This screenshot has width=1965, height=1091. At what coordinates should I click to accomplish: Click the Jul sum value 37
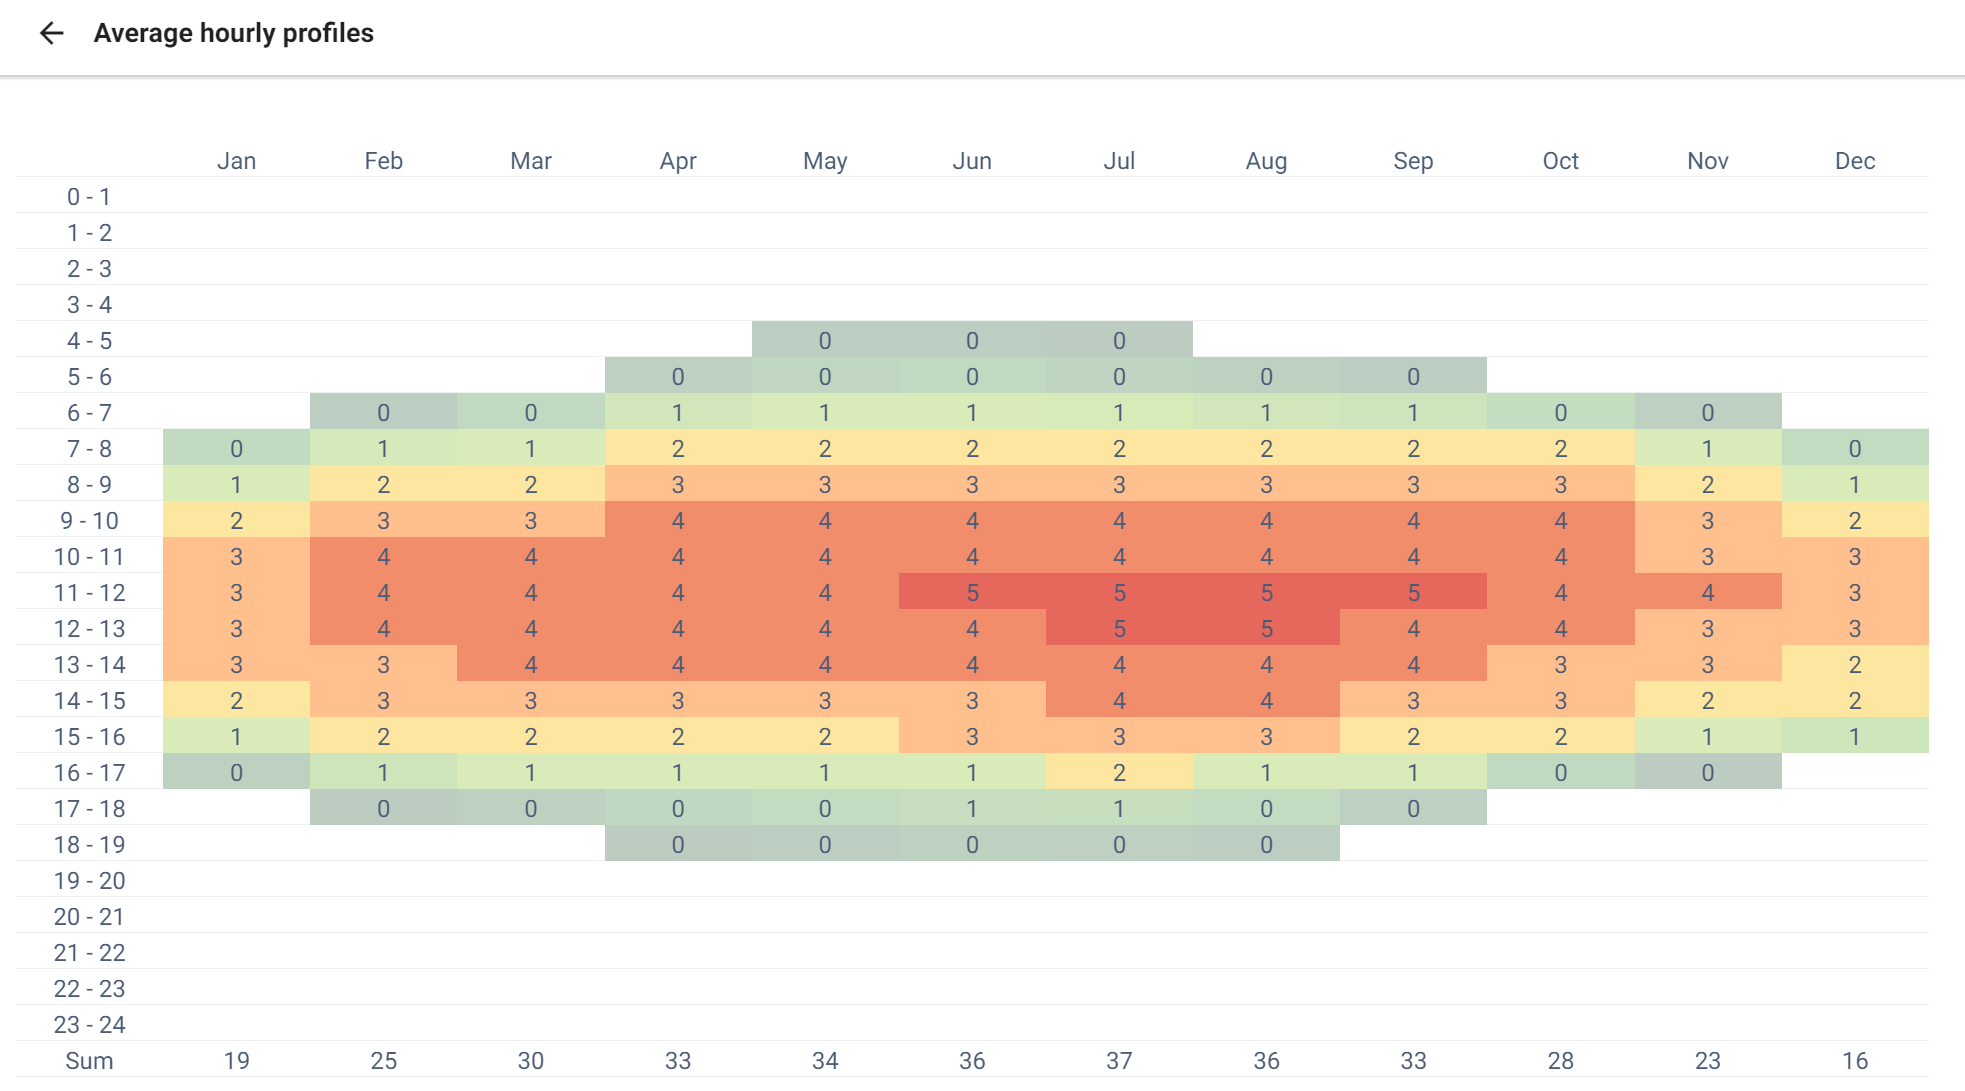[1119, 1061]
